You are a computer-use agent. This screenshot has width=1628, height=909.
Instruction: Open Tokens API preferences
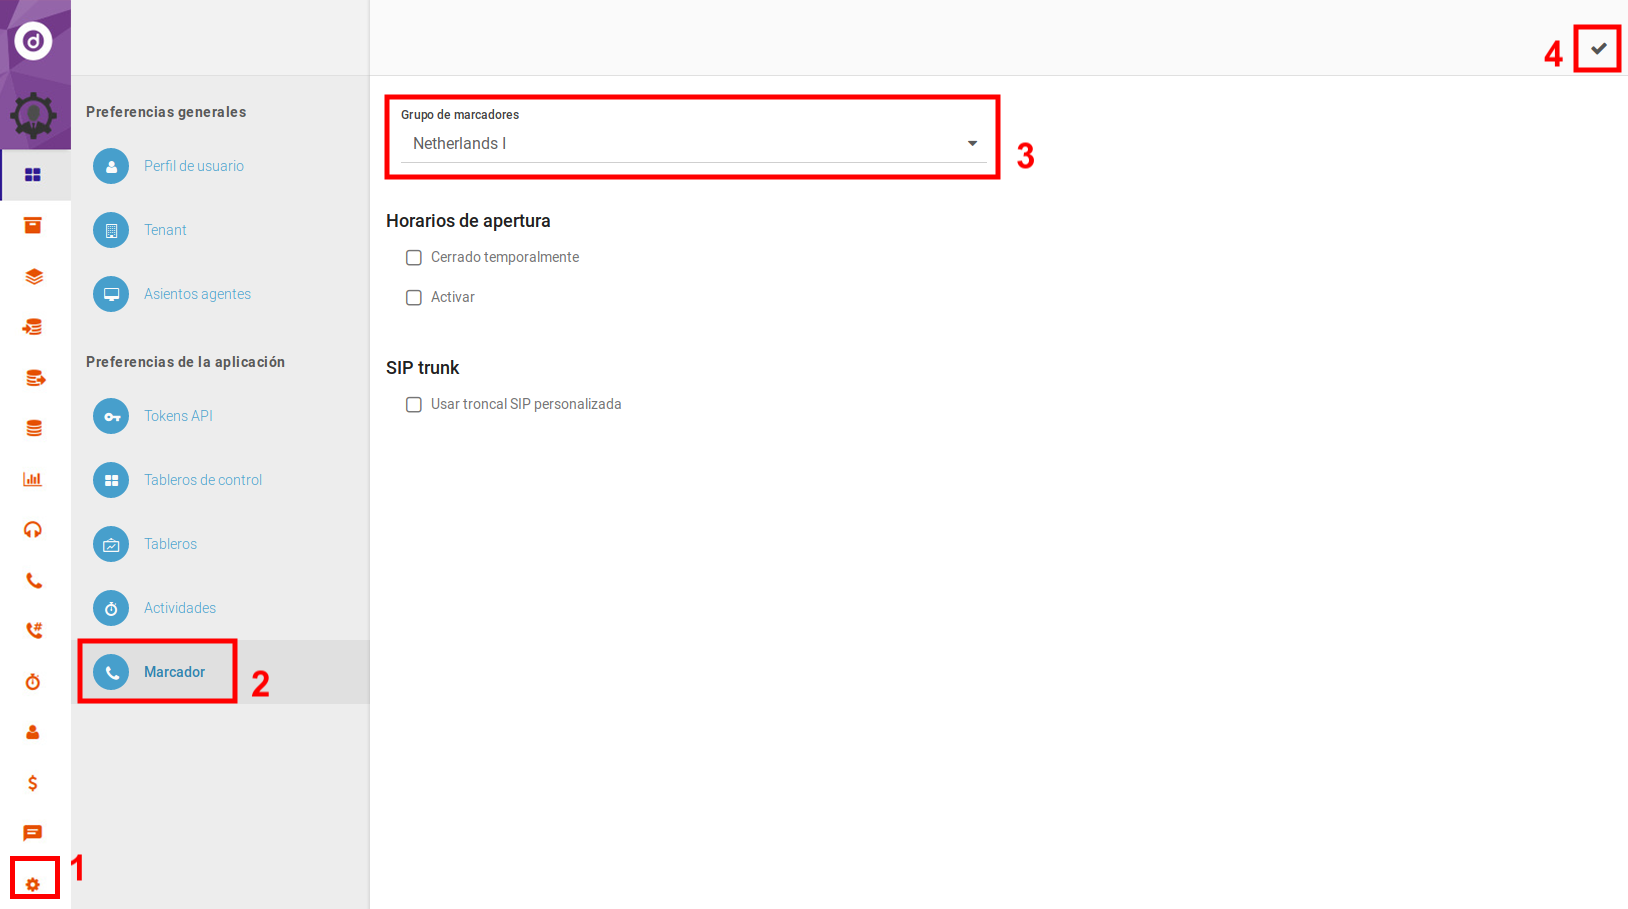coord(178,415)
